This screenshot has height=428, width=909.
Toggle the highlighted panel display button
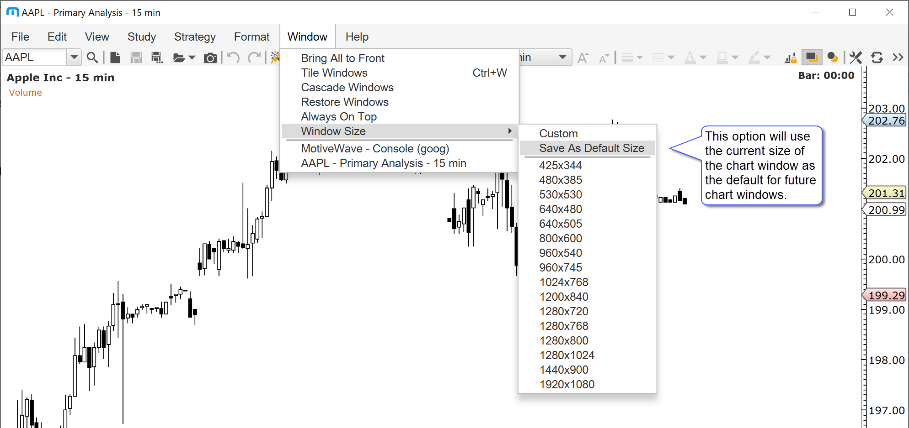pos(812,58)
